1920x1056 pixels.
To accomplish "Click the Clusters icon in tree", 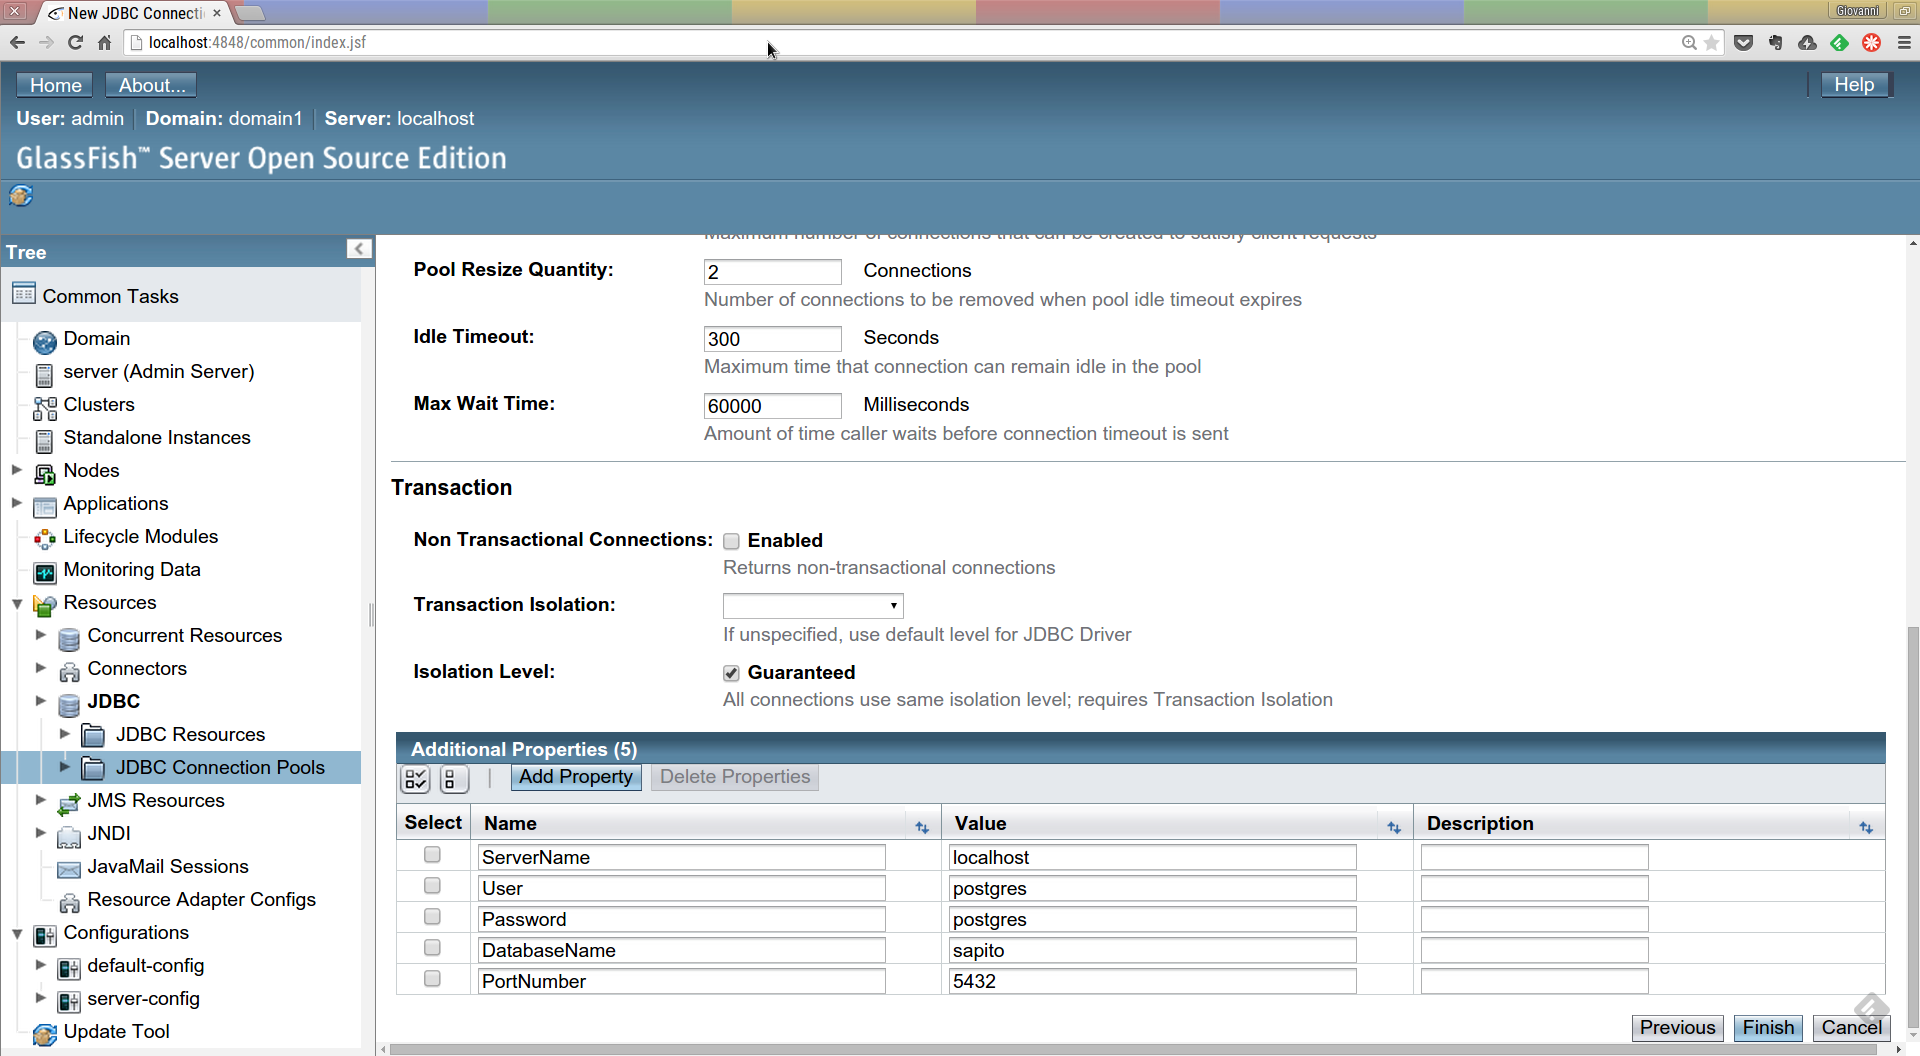I will (x=45, y=408).
